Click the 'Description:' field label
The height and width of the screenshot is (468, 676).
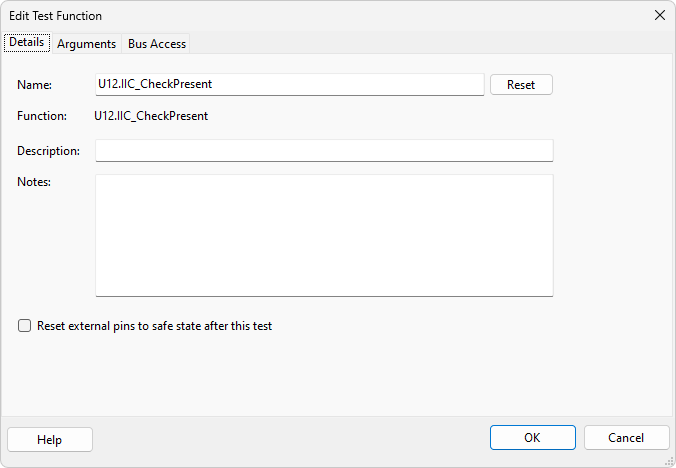pyautogui.click(x=48, y=151)
